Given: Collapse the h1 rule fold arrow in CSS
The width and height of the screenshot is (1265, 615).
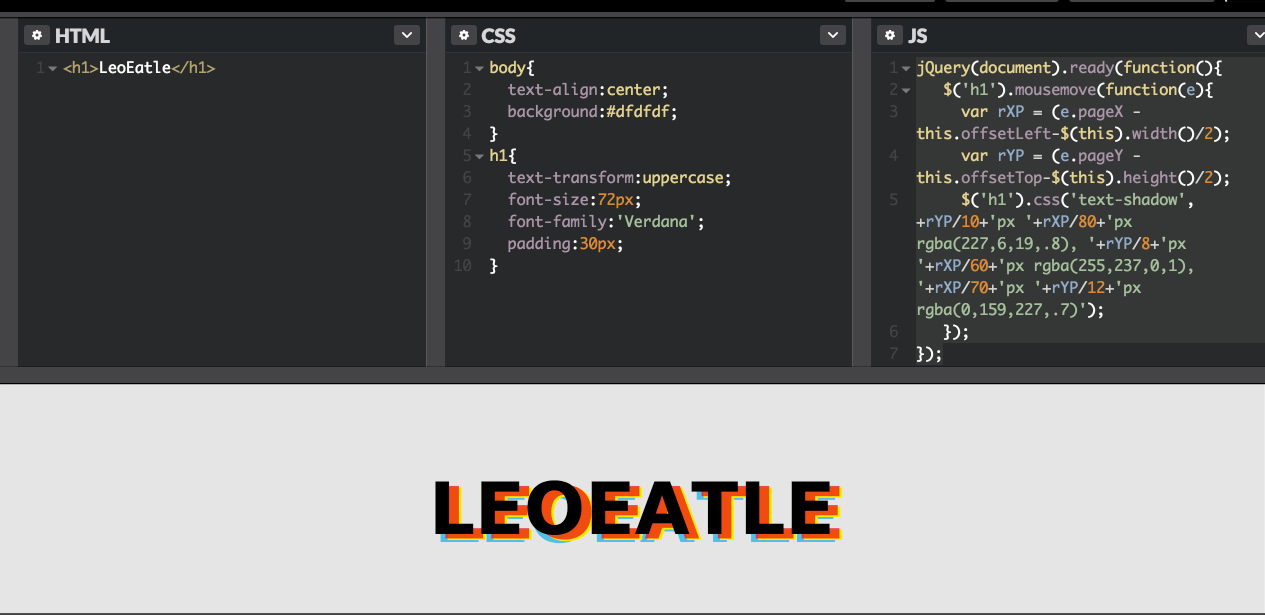Looking at the screenshot, I should click(x=479, y=157).
